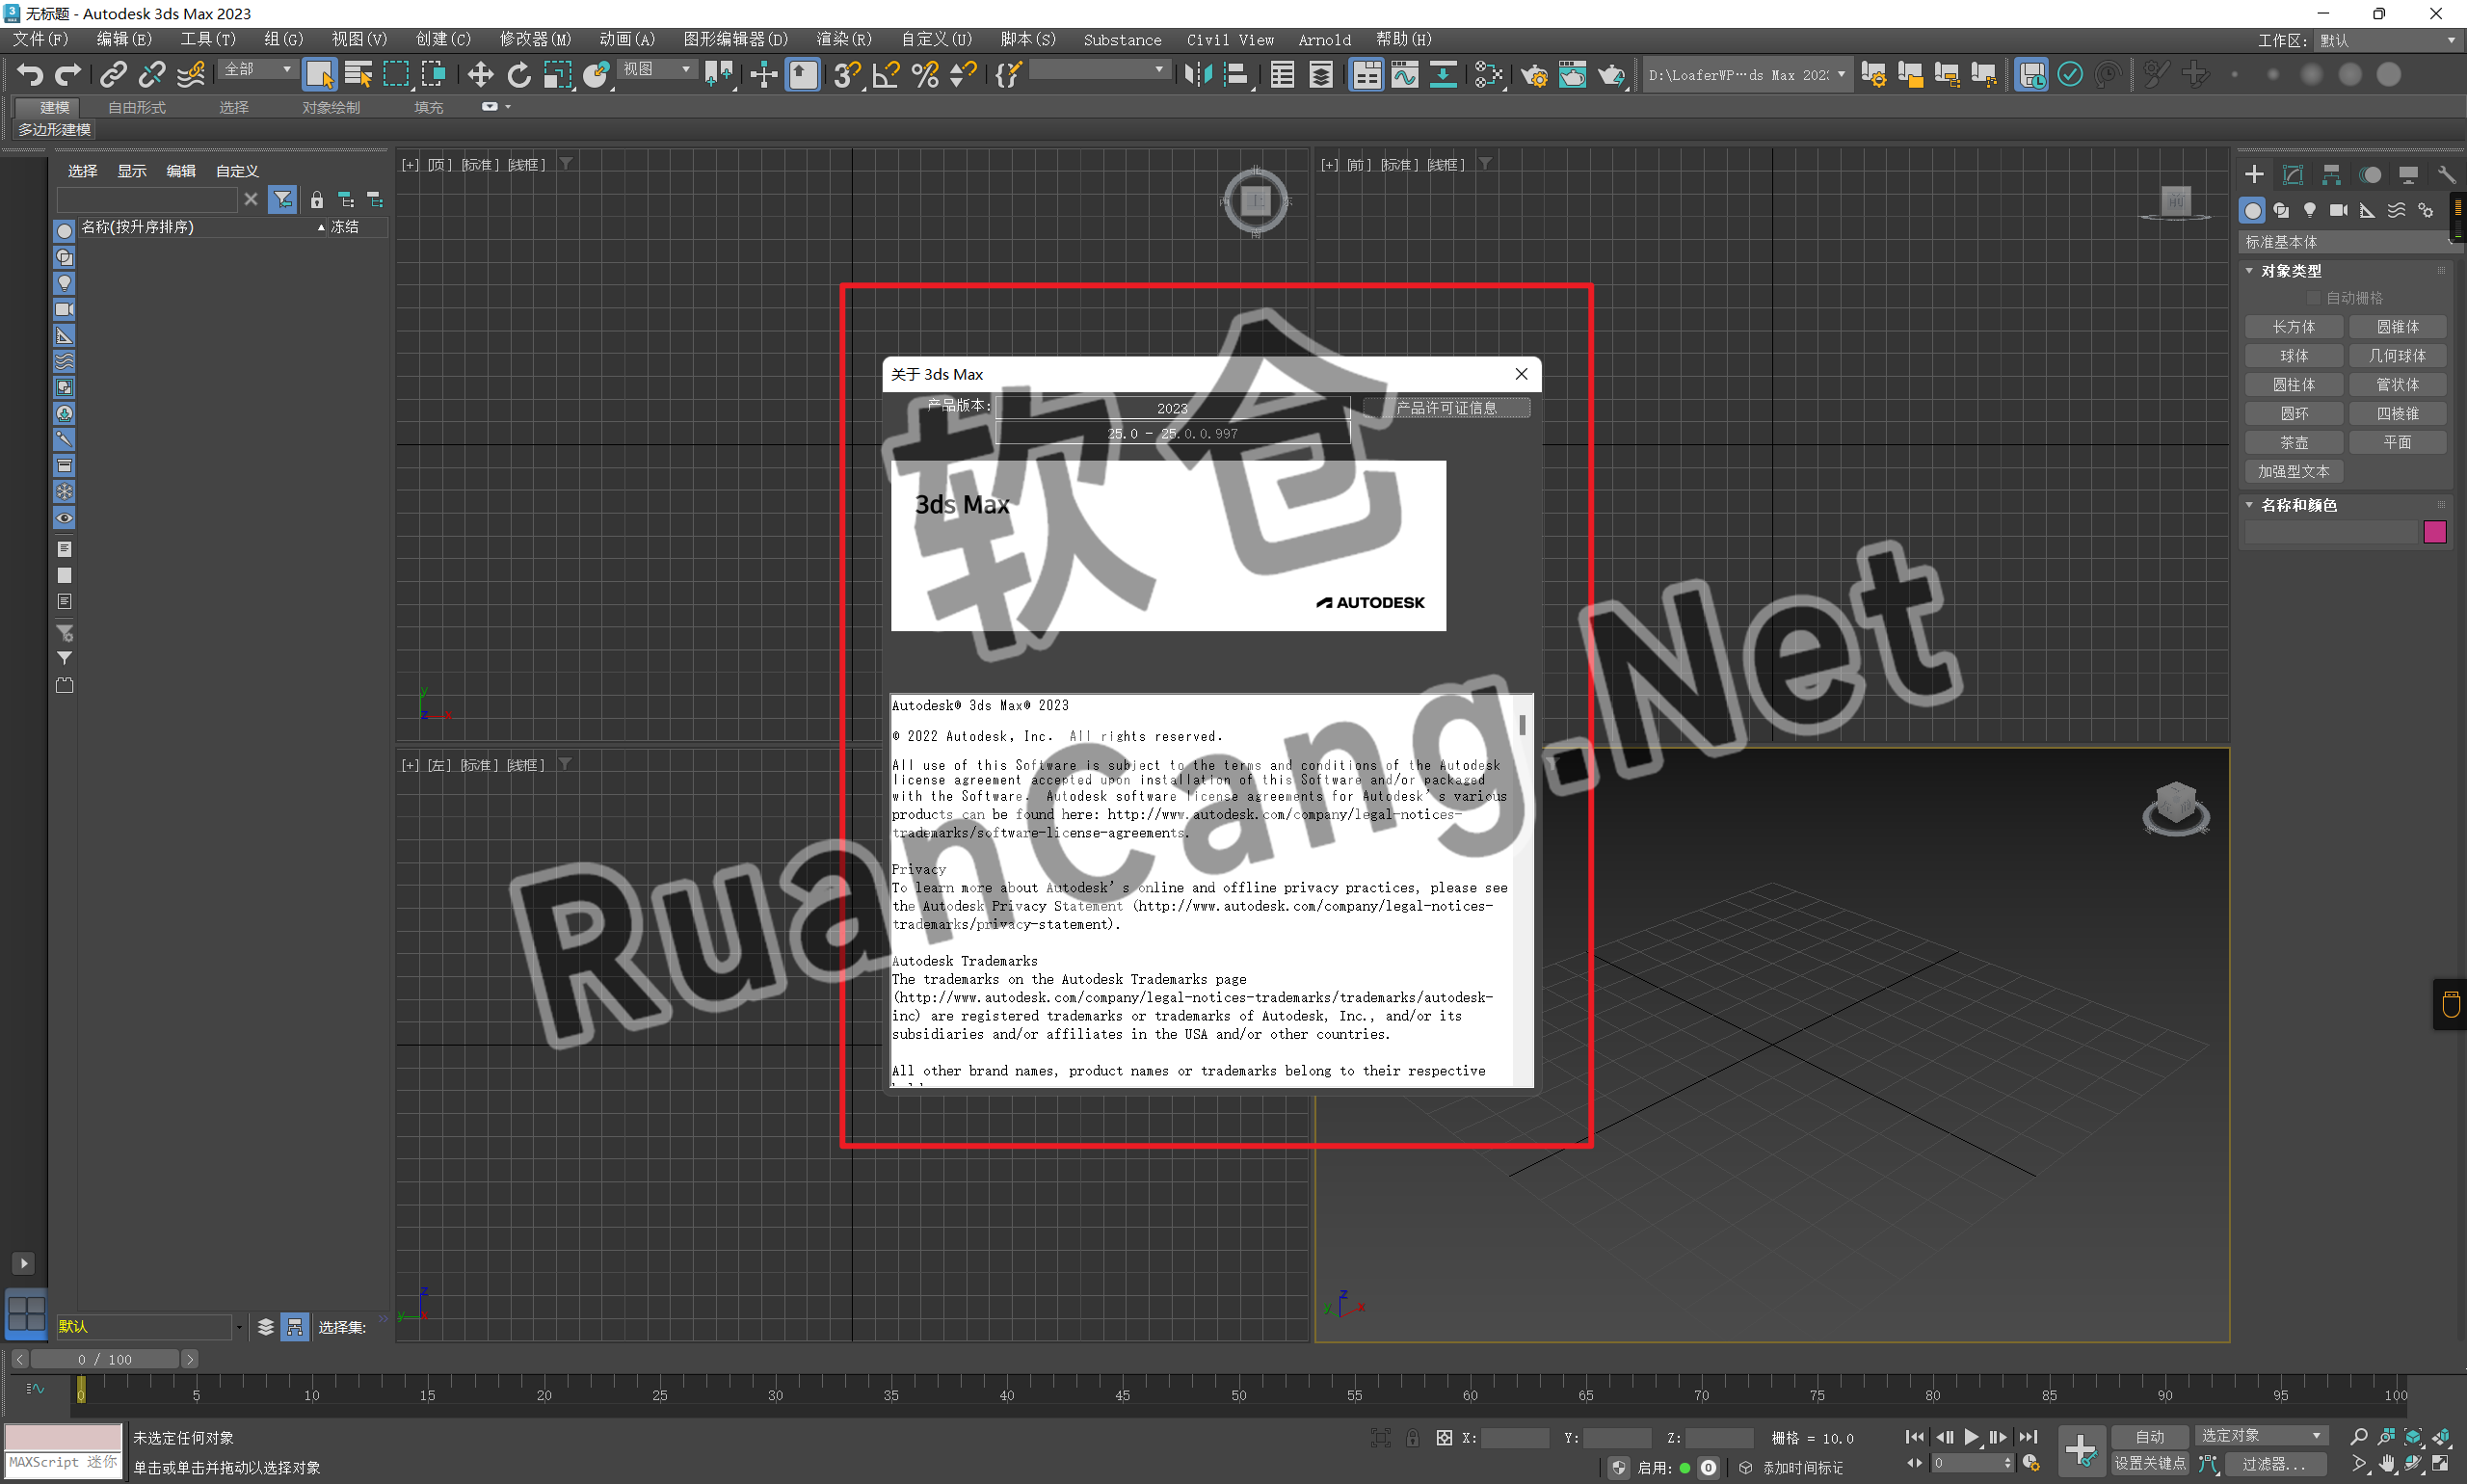Image resolution: width=2467 pixels, height=1484 pixels.
Task: Click the Undo arrow icon
Action: click(29, 75)
